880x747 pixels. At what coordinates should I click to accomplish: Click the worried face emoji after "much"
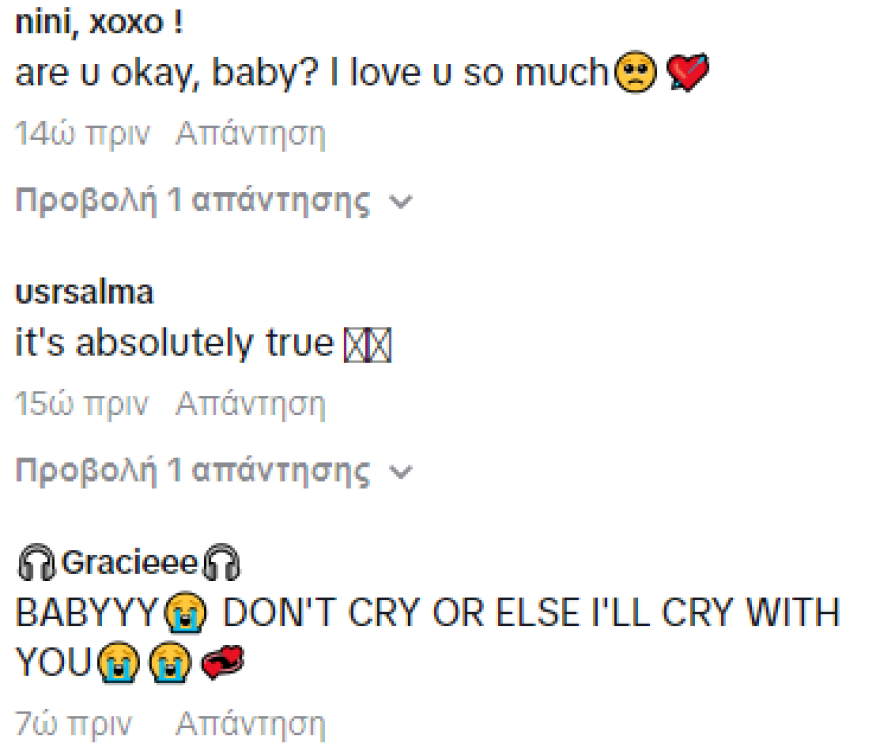[x=635, y=72]
